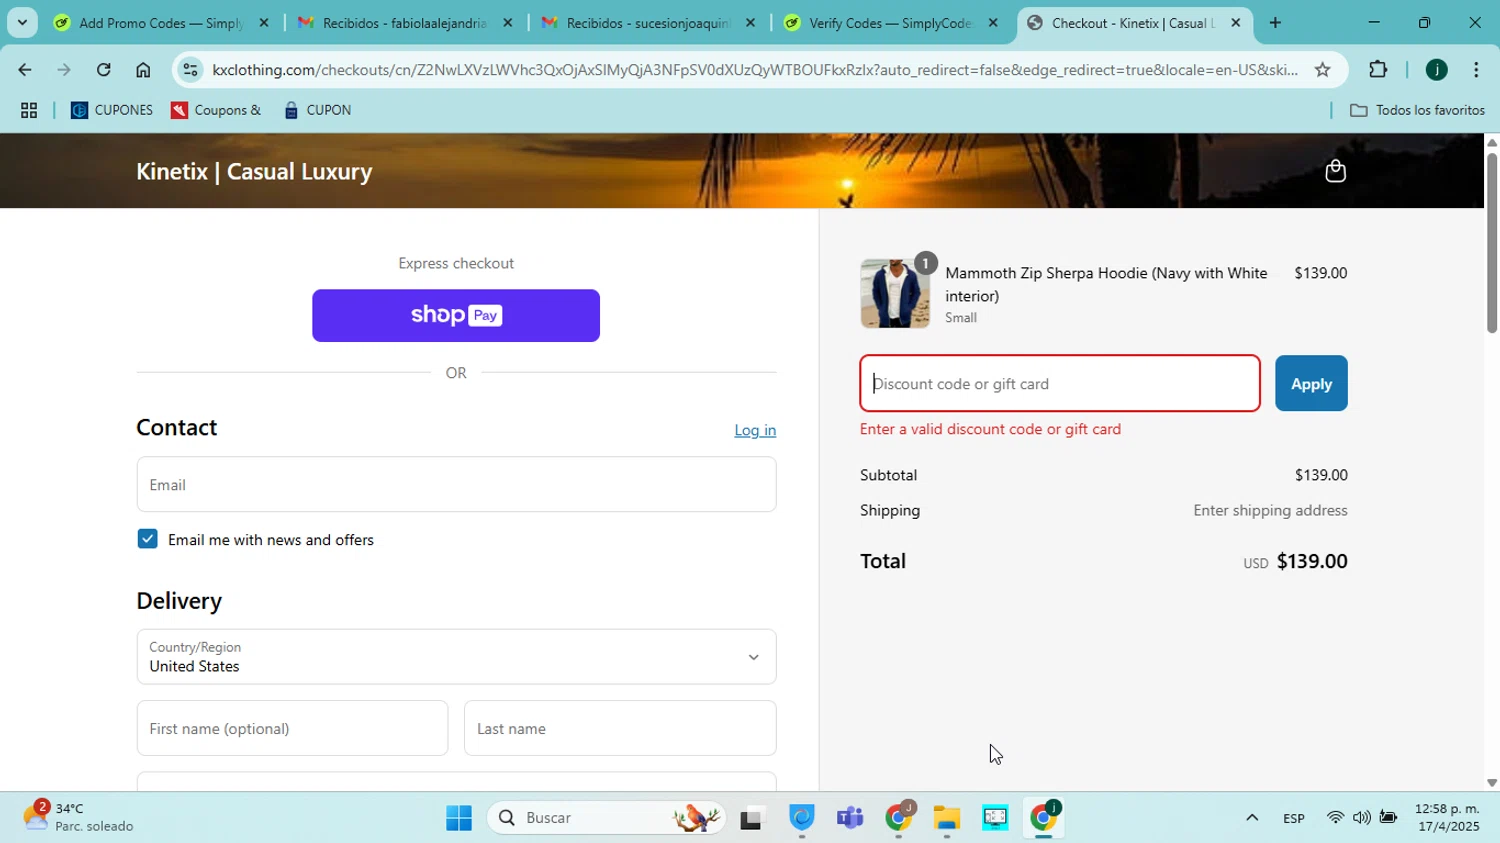
Task: Click the scrollbar down arrow
Action: point(1491,783)
